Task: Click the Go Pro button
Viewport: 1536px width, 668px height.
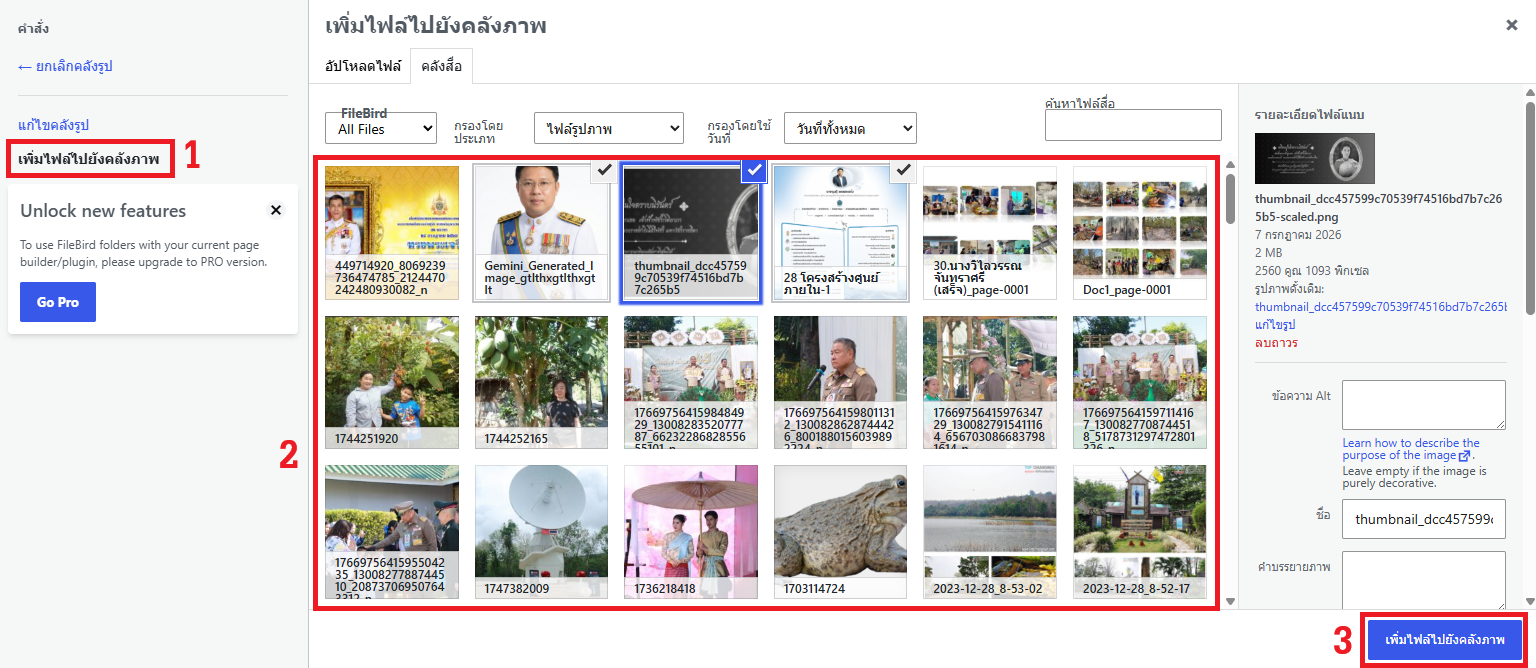Action: click(x=58, y=302)
